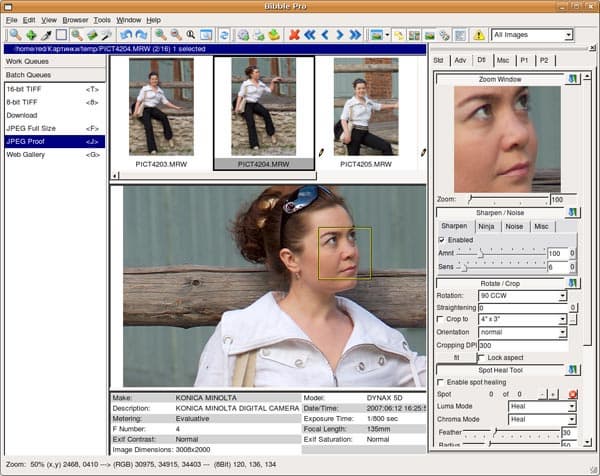Reset Straightening with its 0 button
The height and width of the screenshot is (476, 600).
tap(573, 307)
